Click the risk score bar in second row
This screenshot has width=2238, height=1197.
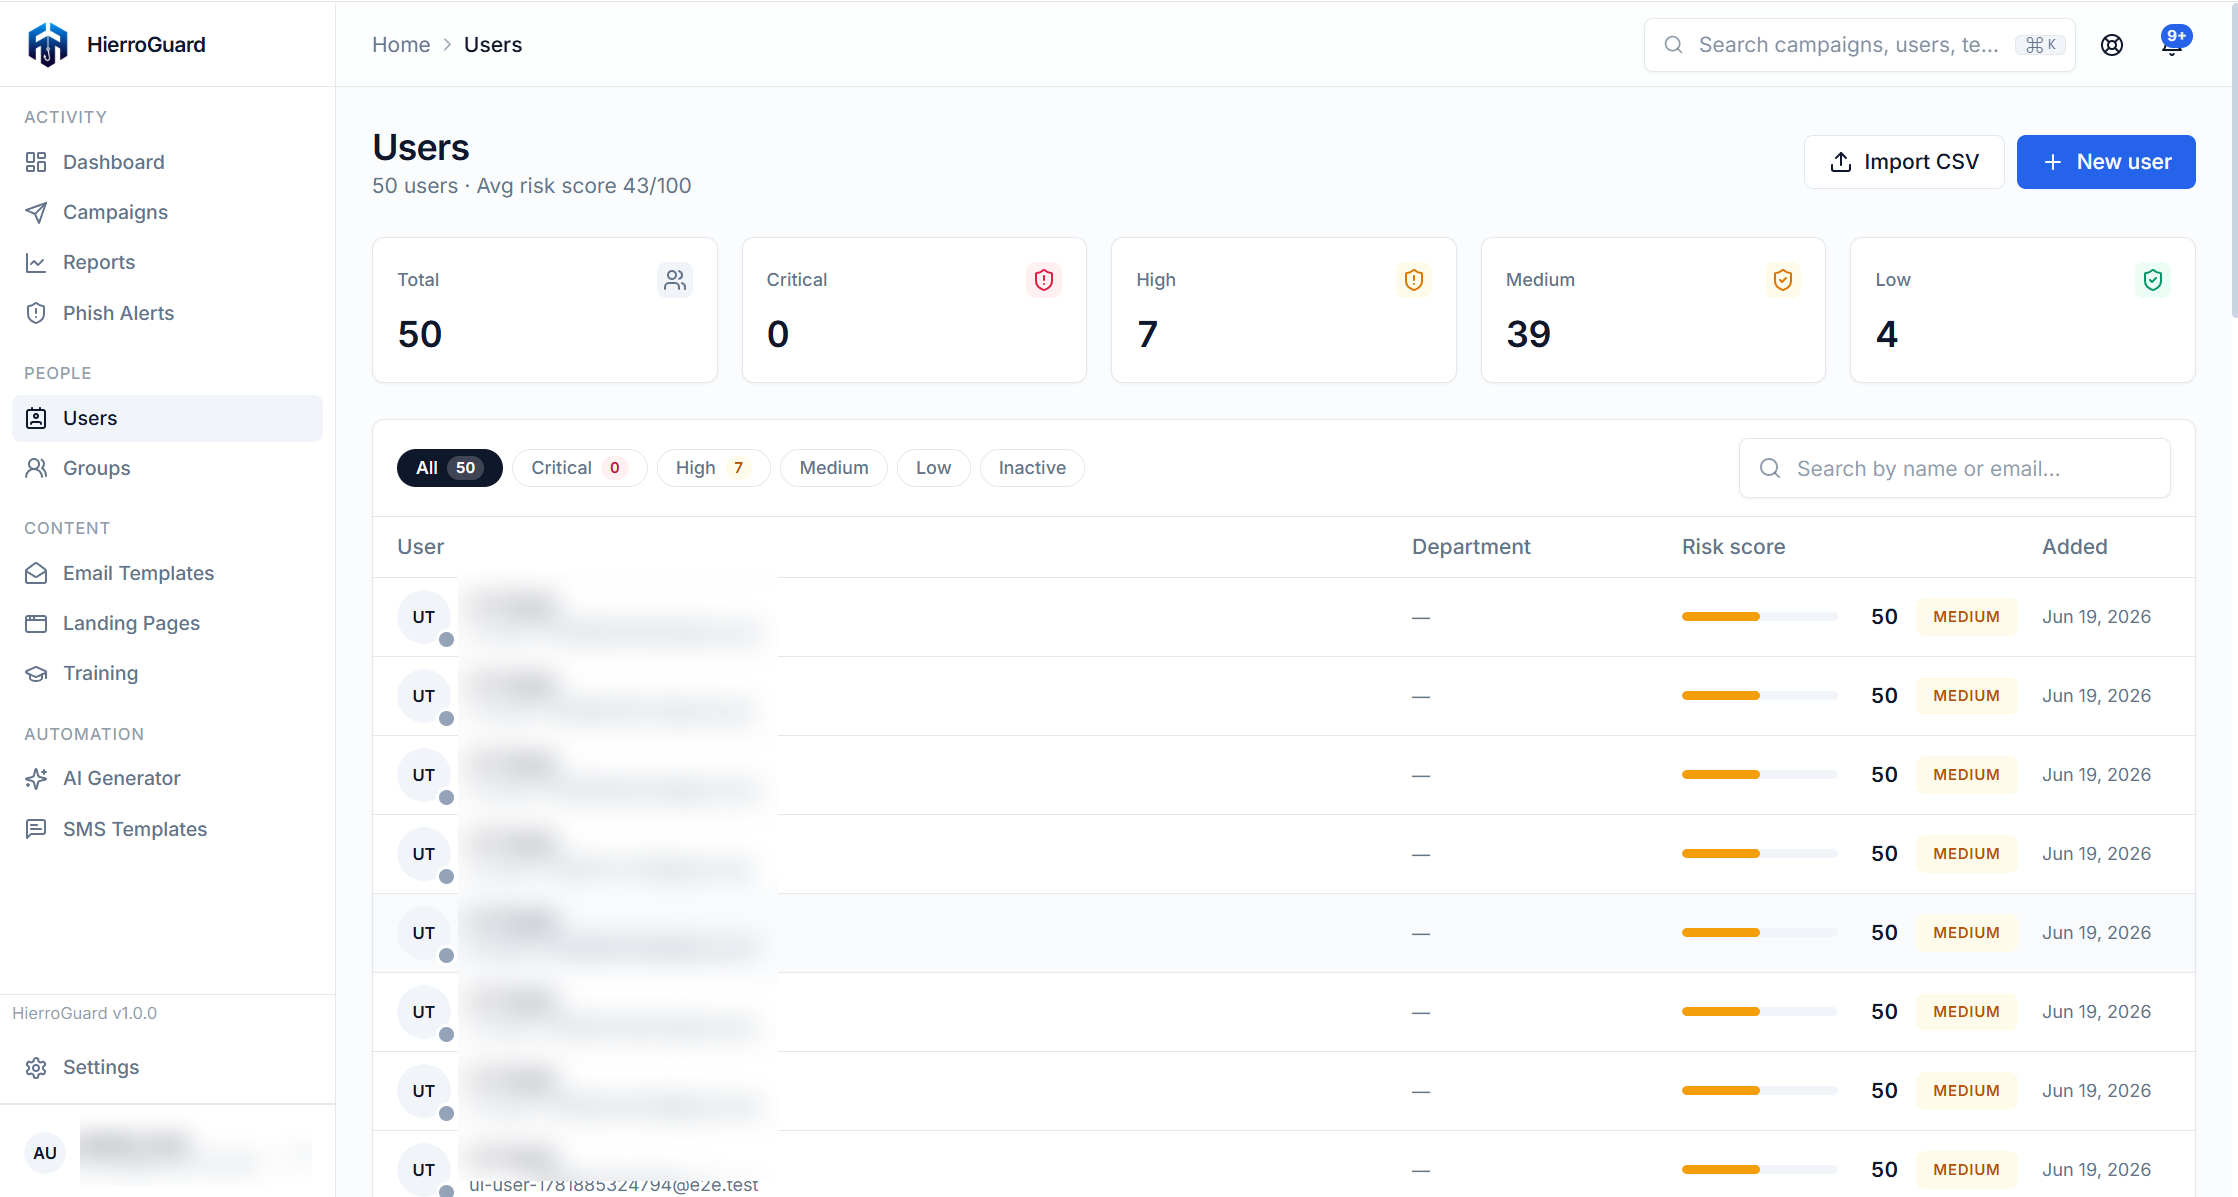tap(1759, 696)
